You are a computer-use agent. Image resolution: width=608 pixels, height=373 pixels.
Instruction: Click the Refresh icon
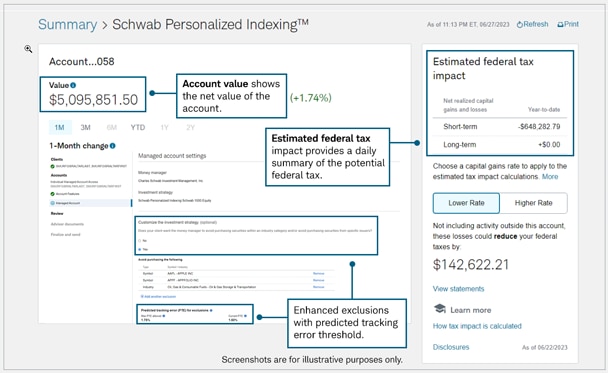520,24
